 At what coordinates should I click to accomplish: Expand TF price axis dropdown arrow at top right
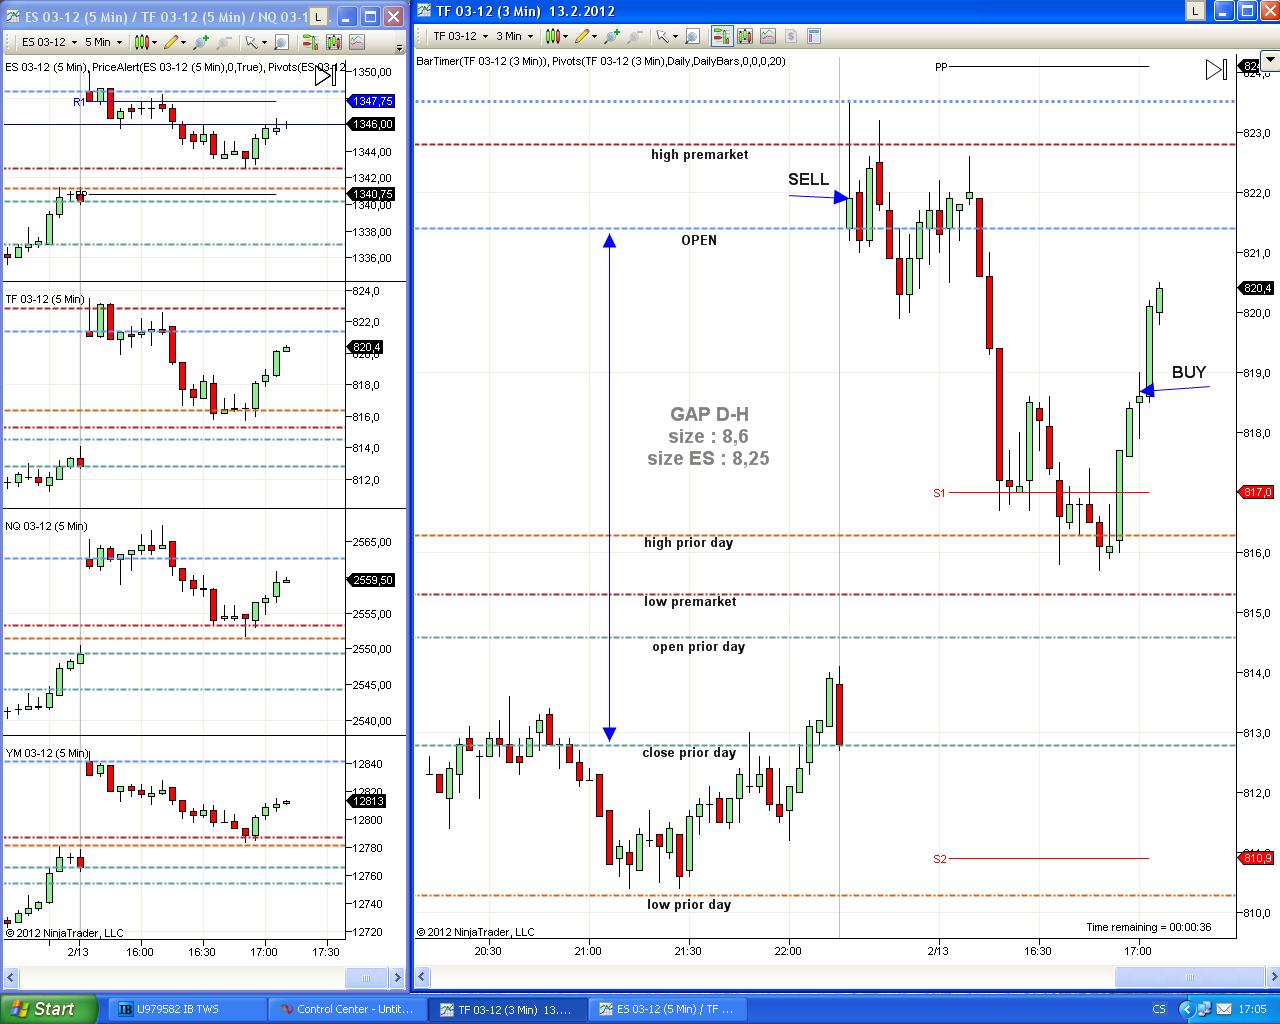[1270, 60]
